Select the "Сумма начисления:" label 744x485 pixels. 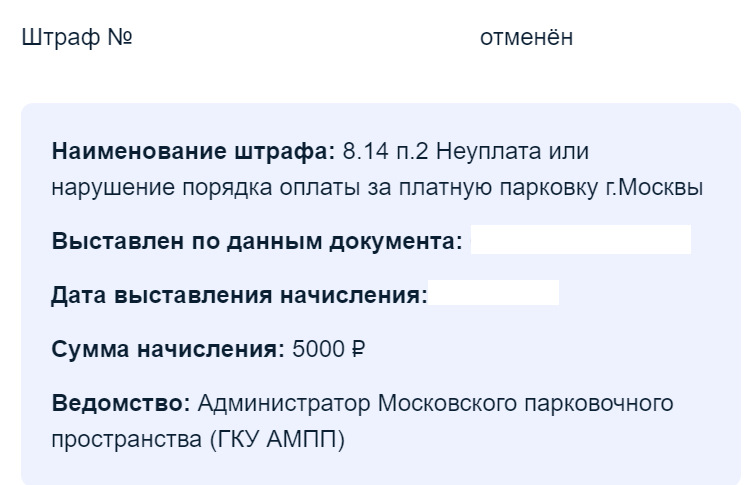[x=168, y=349]
